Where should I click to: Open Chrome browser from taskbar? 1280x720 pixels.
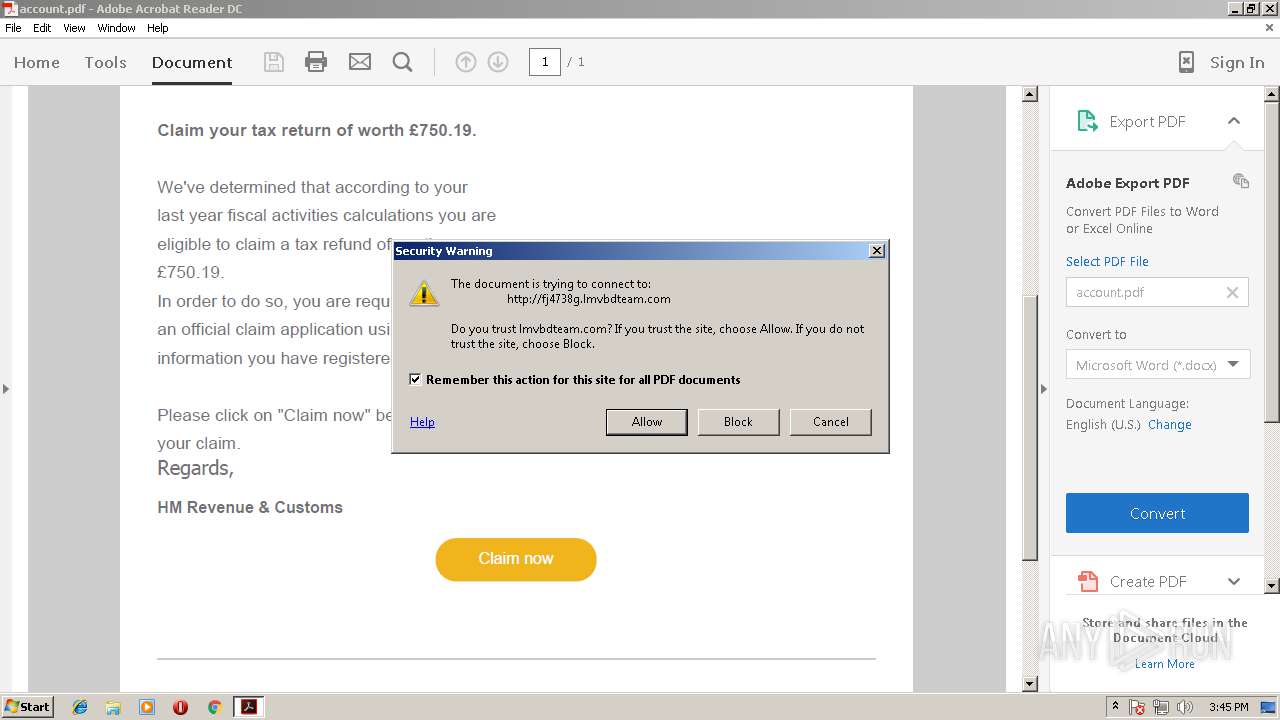point(214,707)
